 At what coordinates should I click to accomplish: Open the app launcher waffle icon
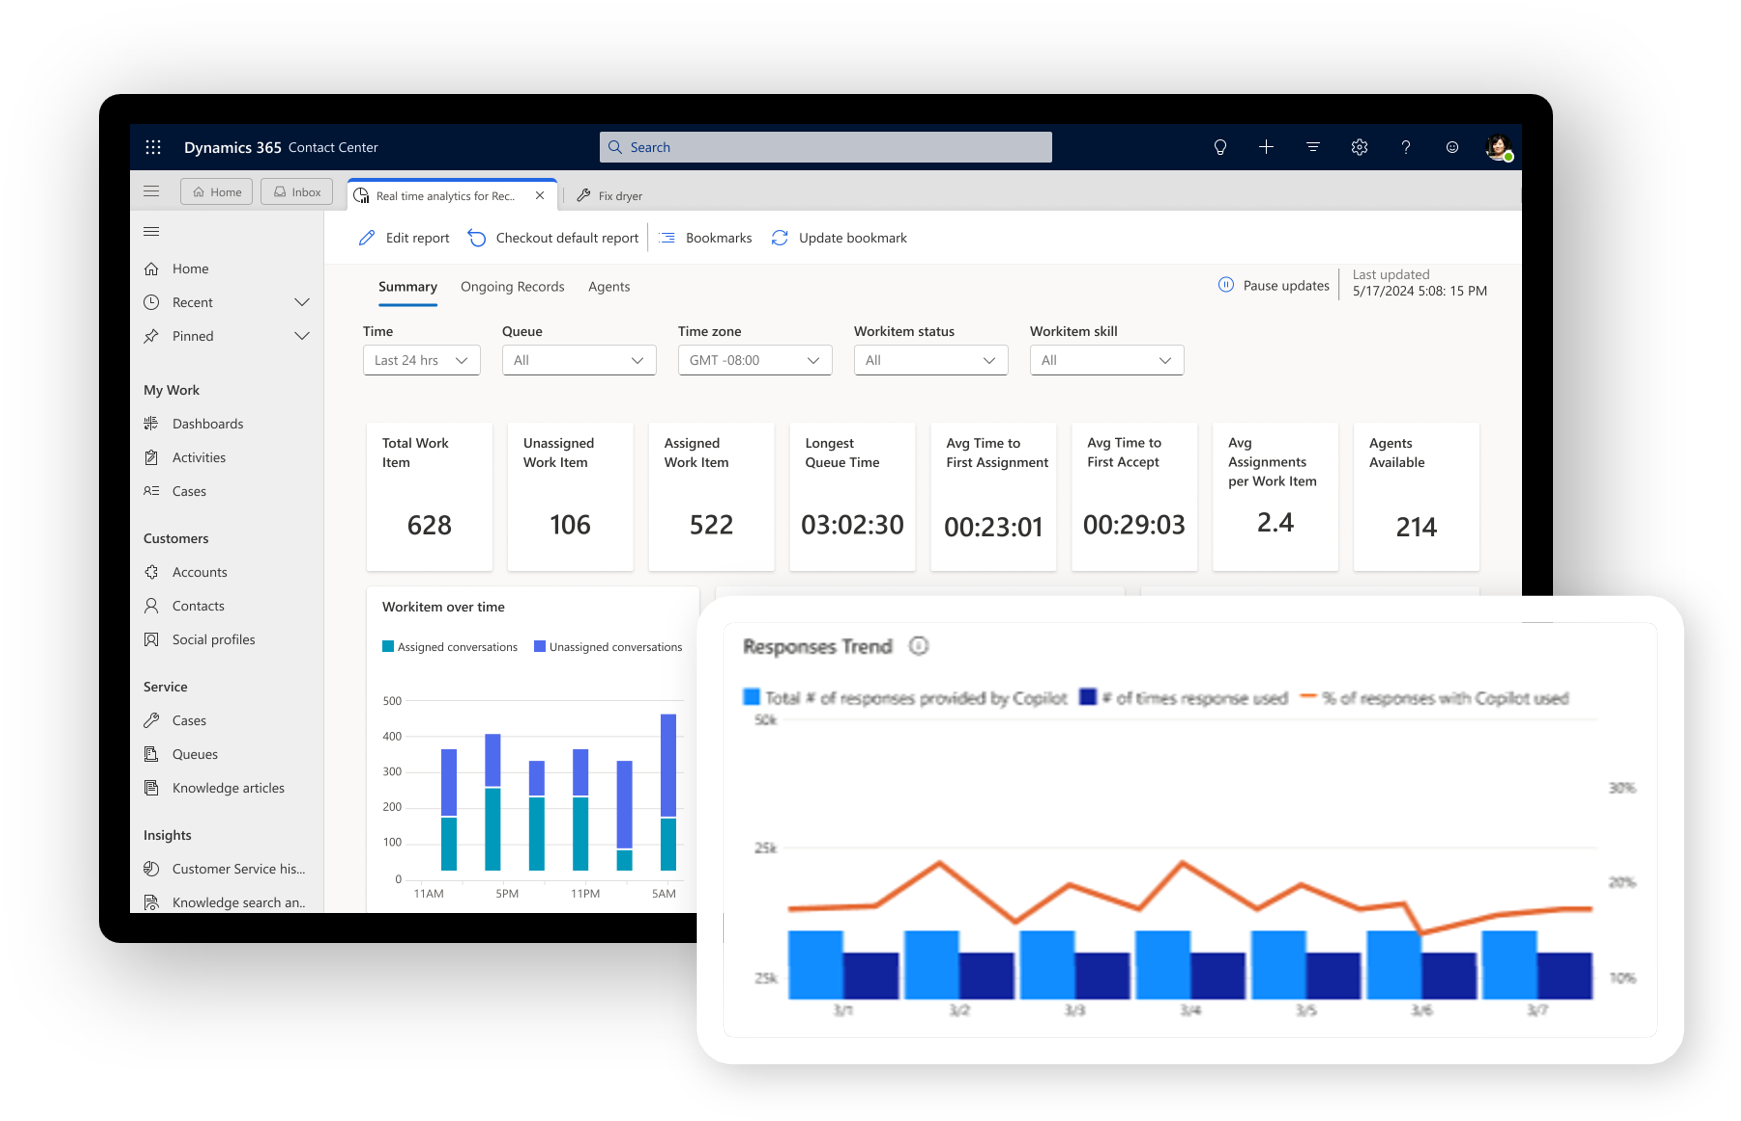tap(153, 147)
